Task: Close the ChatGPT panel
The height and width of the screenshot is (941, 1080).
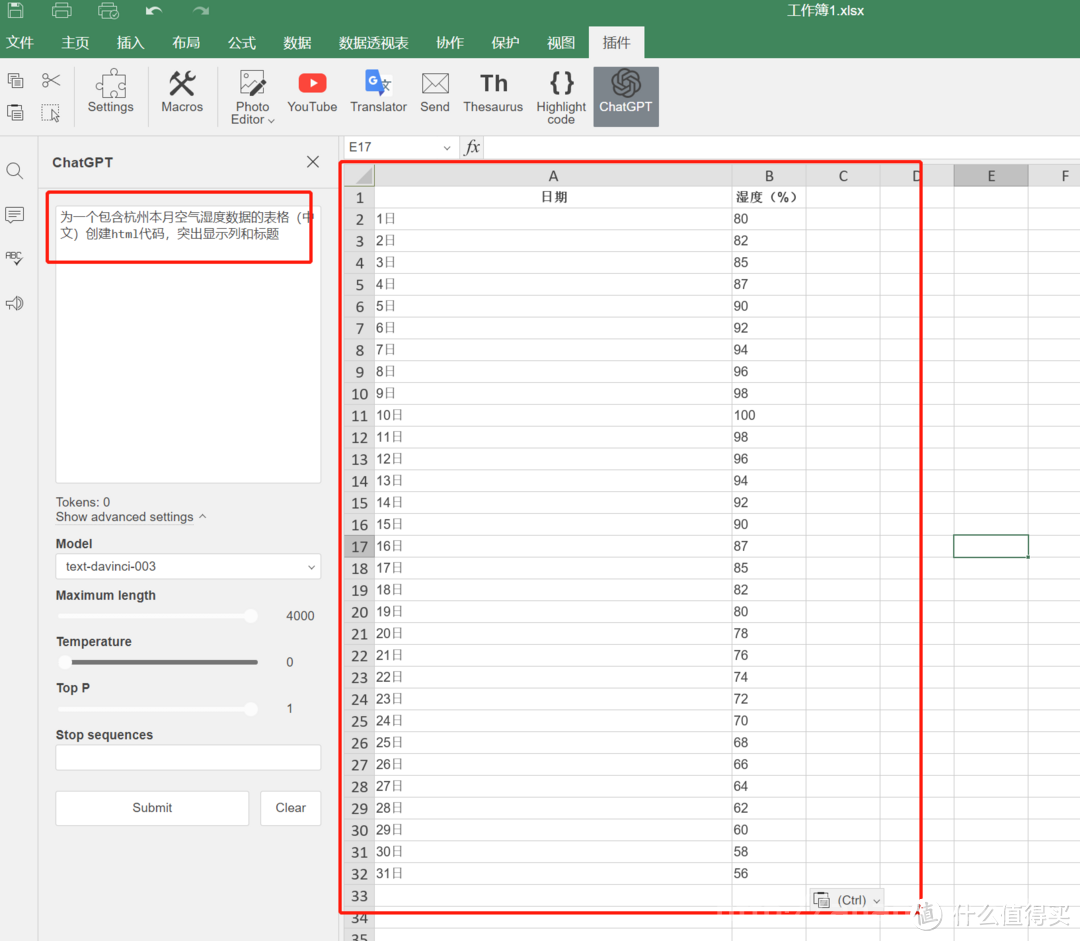Action: [313, 162]
